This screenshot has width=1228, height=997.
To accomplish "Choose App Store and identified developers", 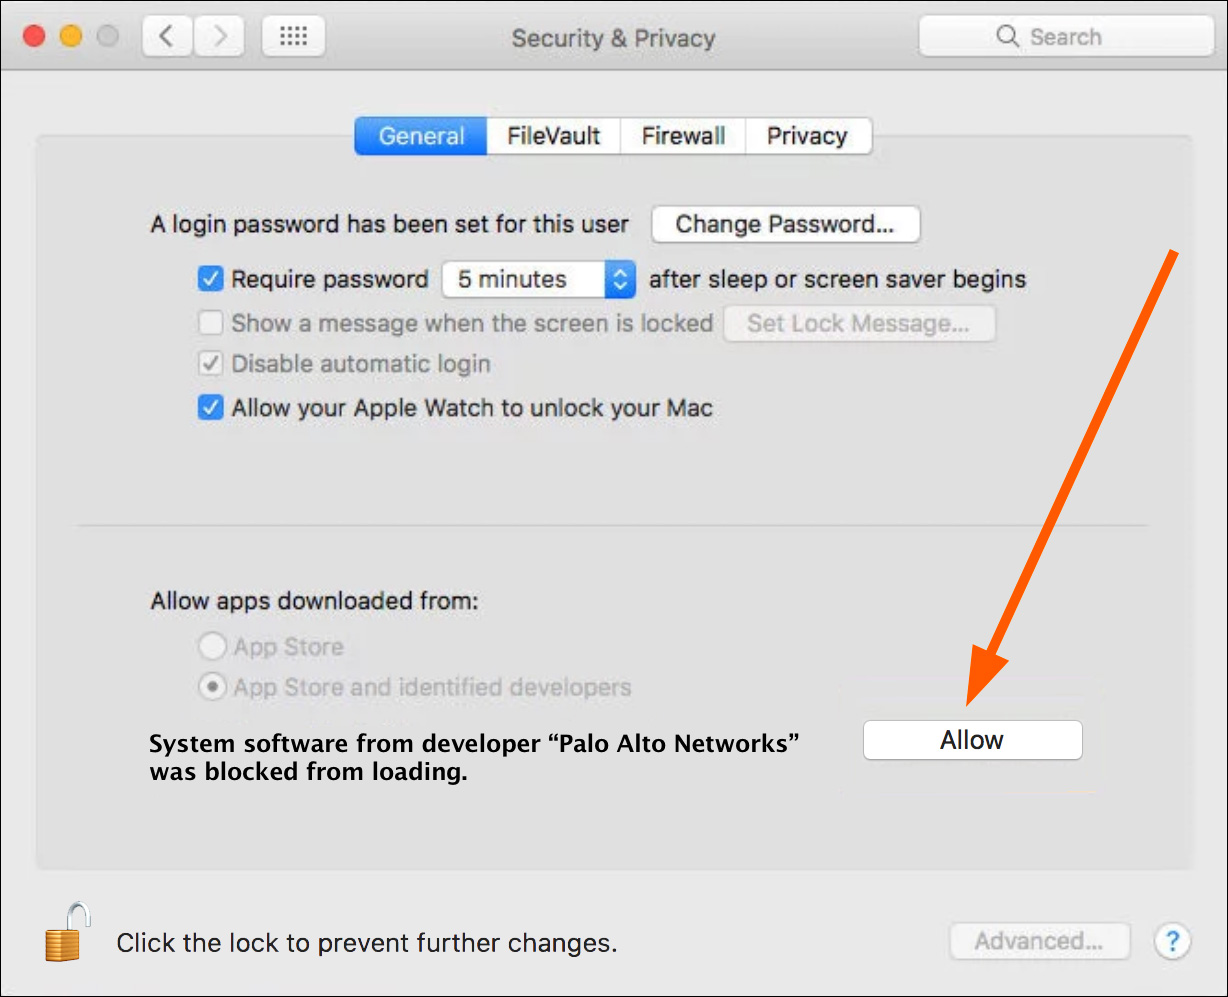I will 212,688.
